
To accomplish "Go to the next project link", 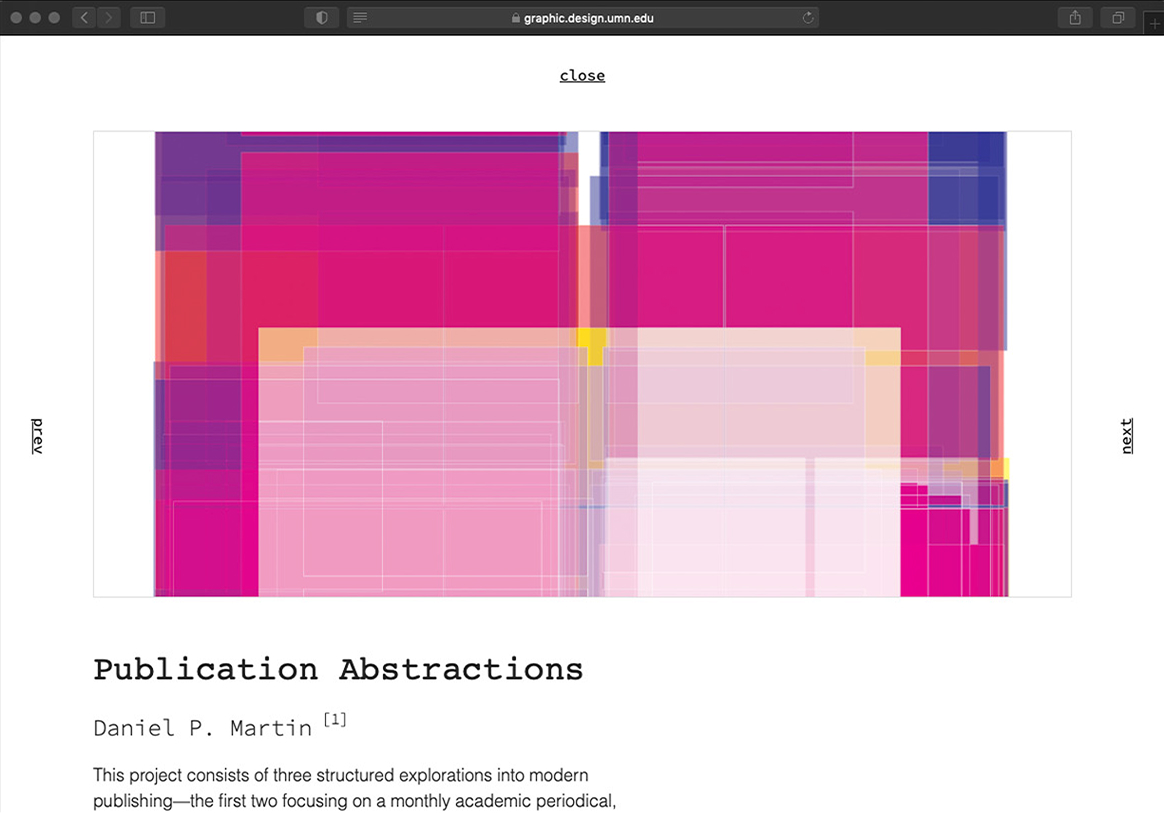I will coord(1126,436).
